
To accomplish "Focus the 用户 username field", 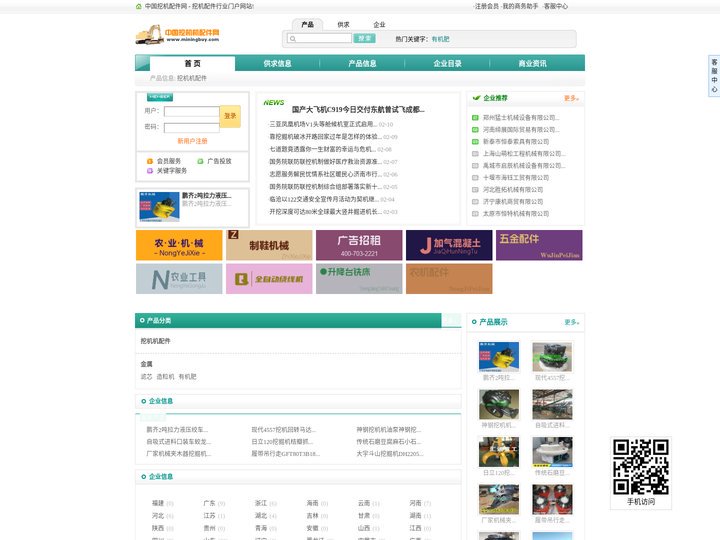I will pos(191,112).
